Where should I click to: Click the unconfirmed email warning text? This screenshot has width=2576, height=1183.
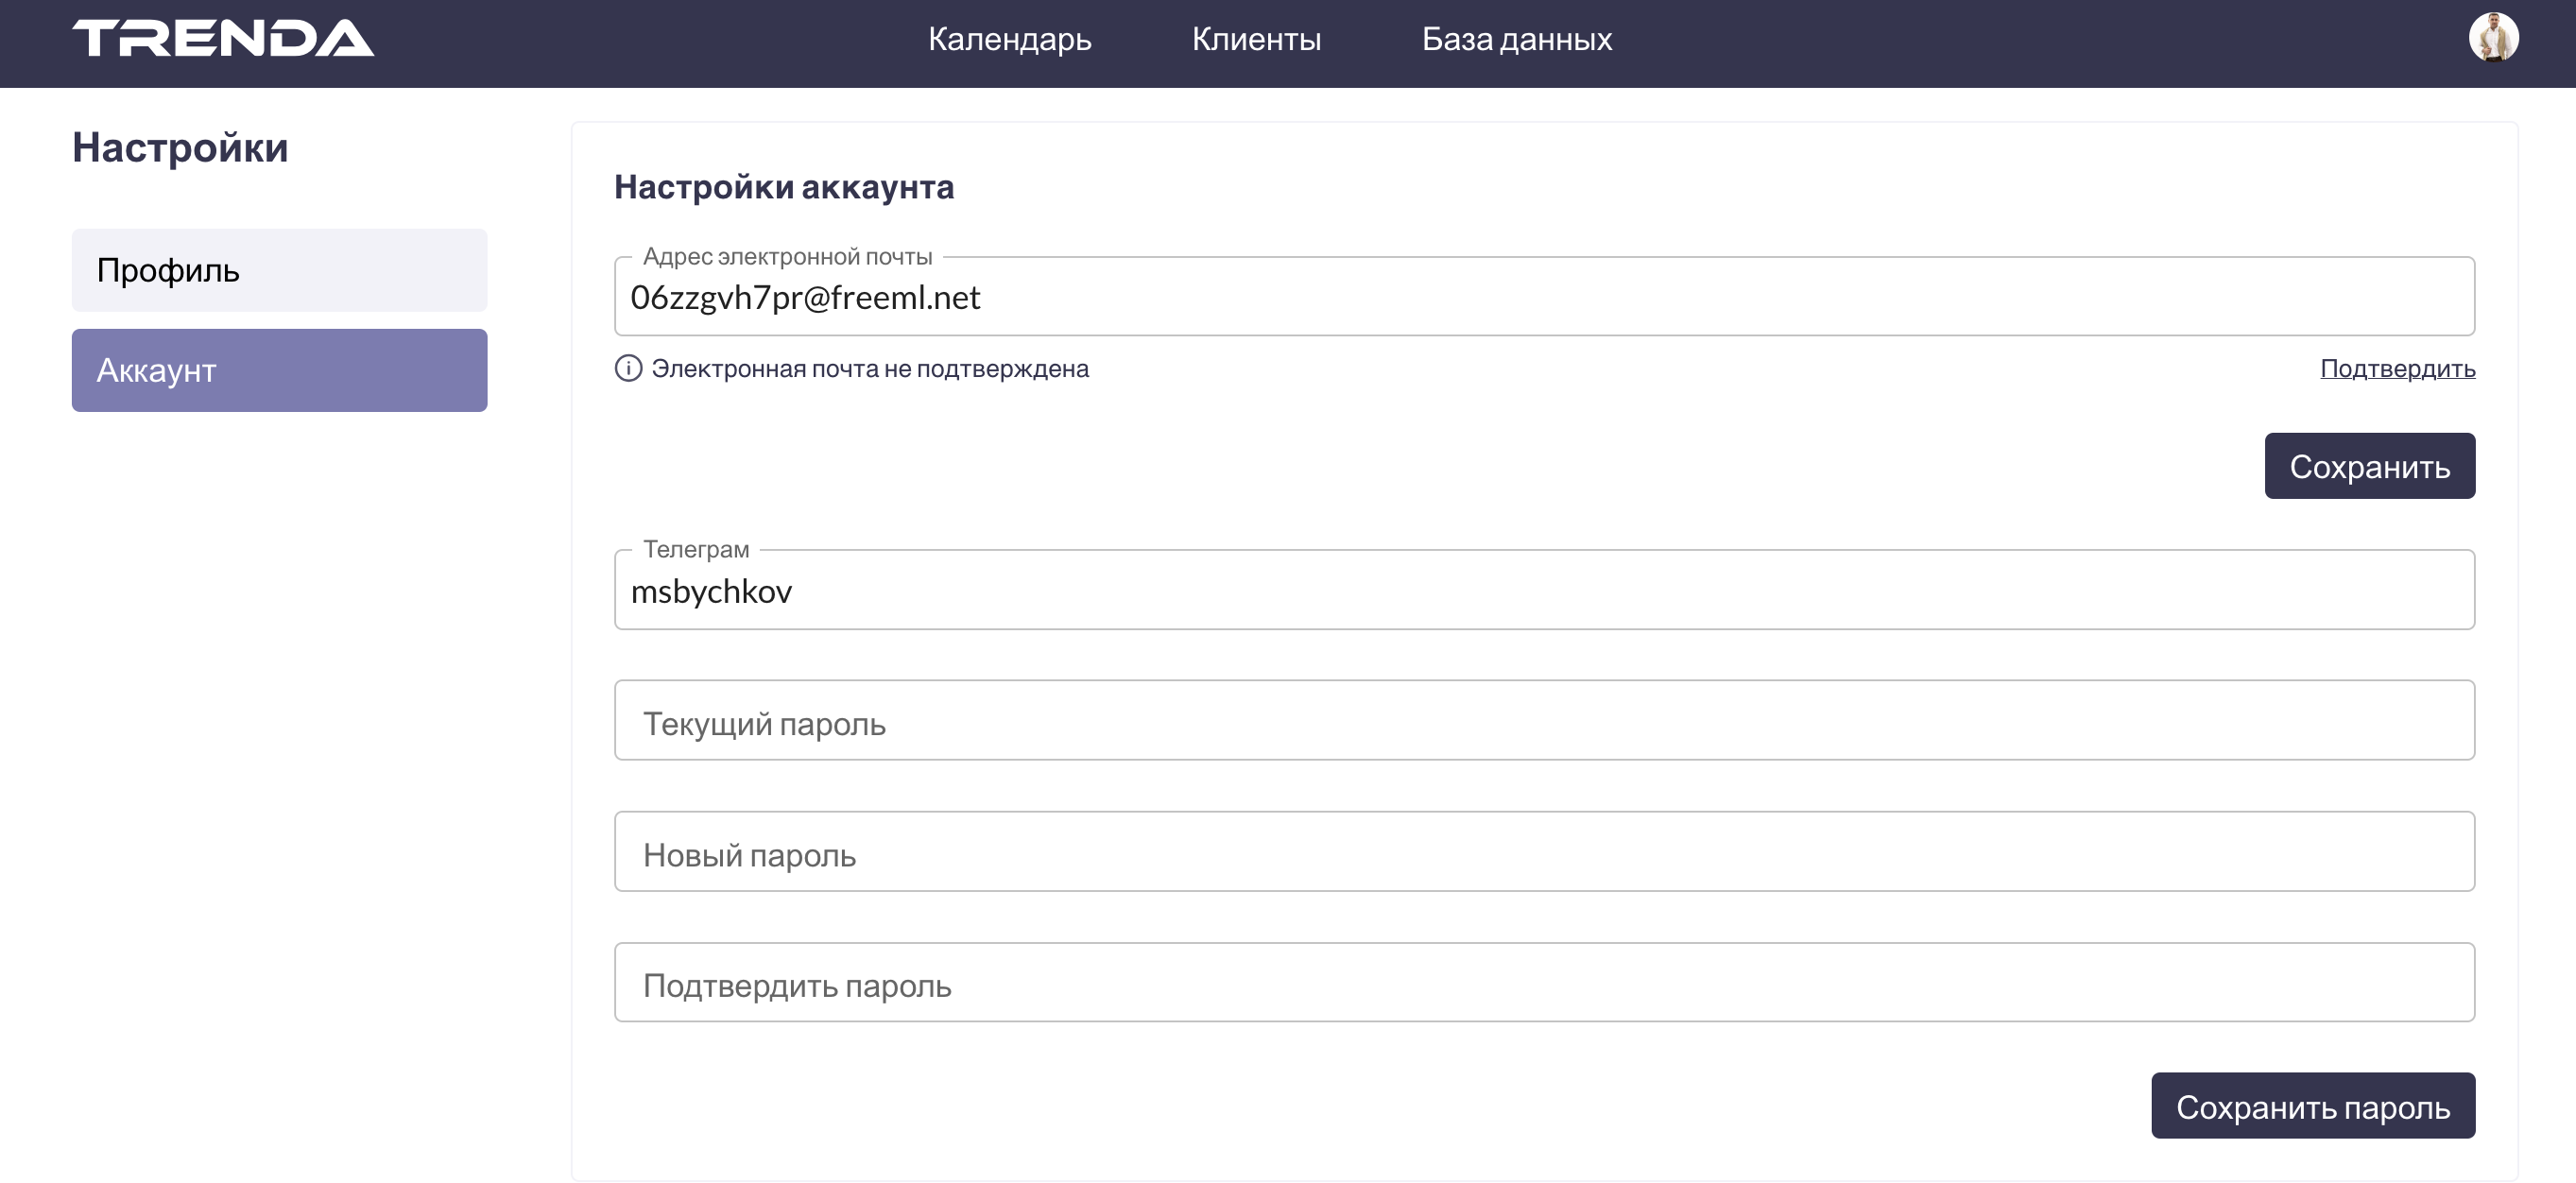tap(869, 369)
